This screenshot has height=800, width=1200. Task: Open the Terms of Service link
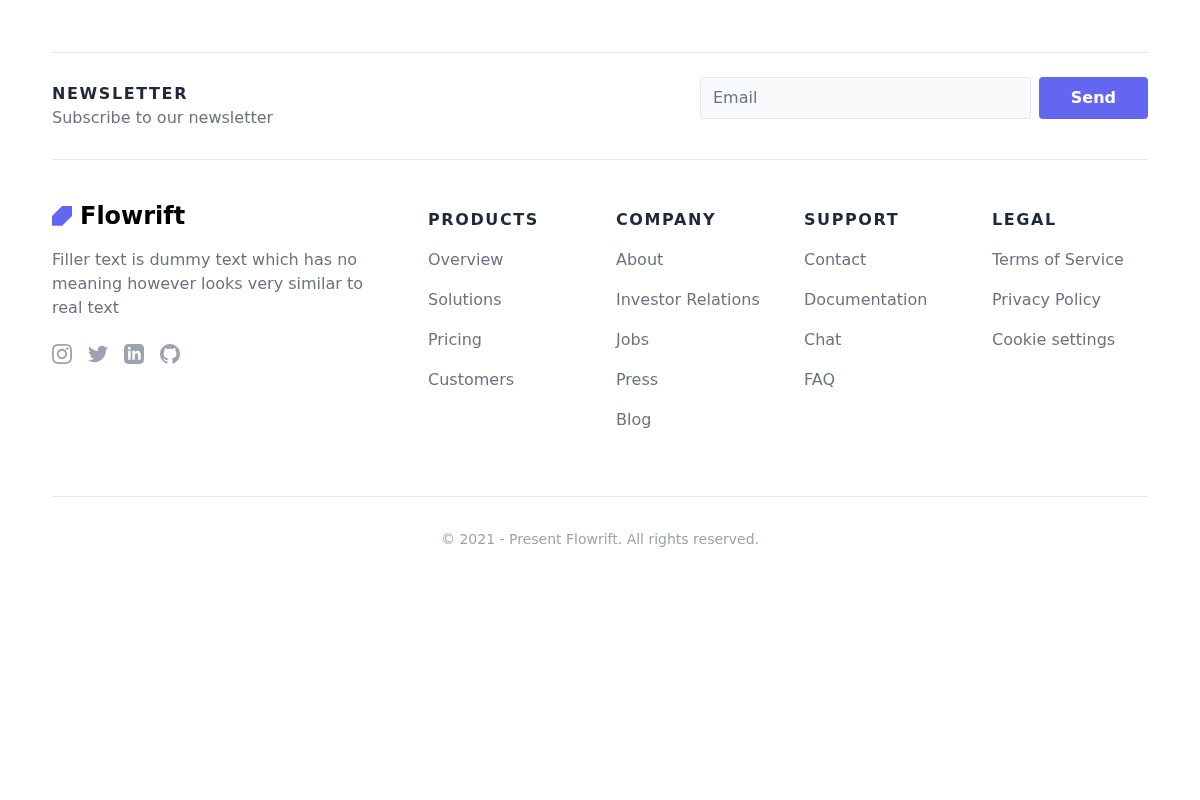(1057, 259)
